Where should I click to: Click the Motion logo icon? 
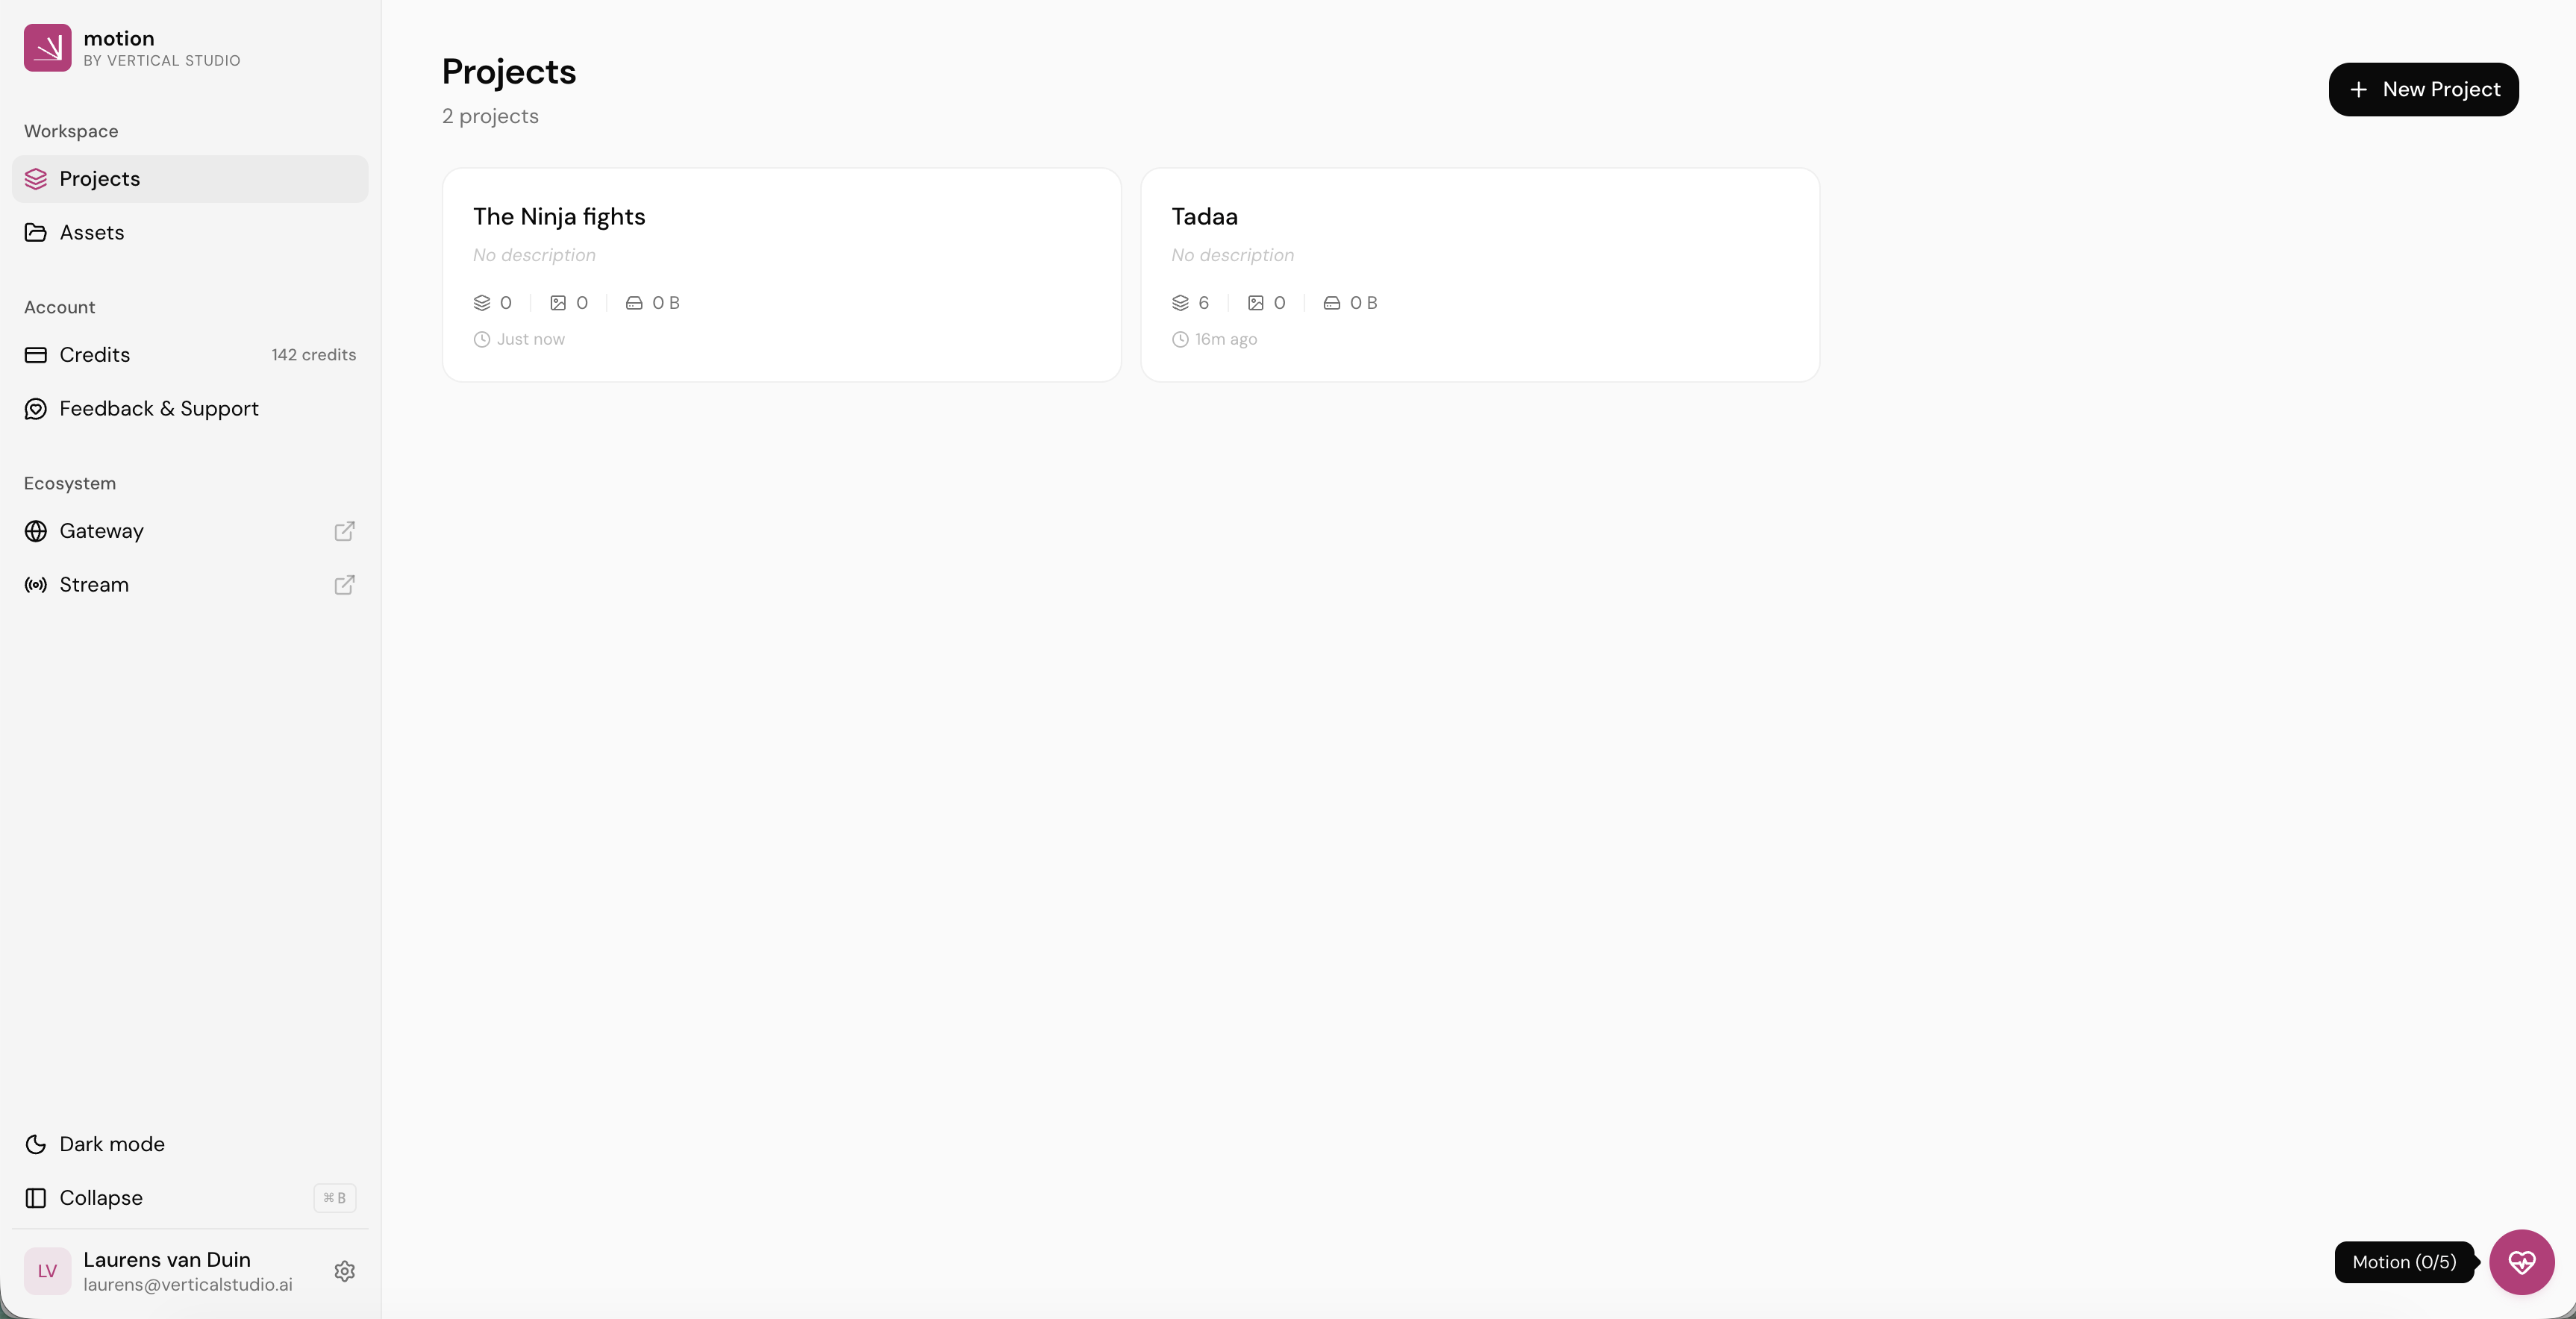(x=47, y=48)
